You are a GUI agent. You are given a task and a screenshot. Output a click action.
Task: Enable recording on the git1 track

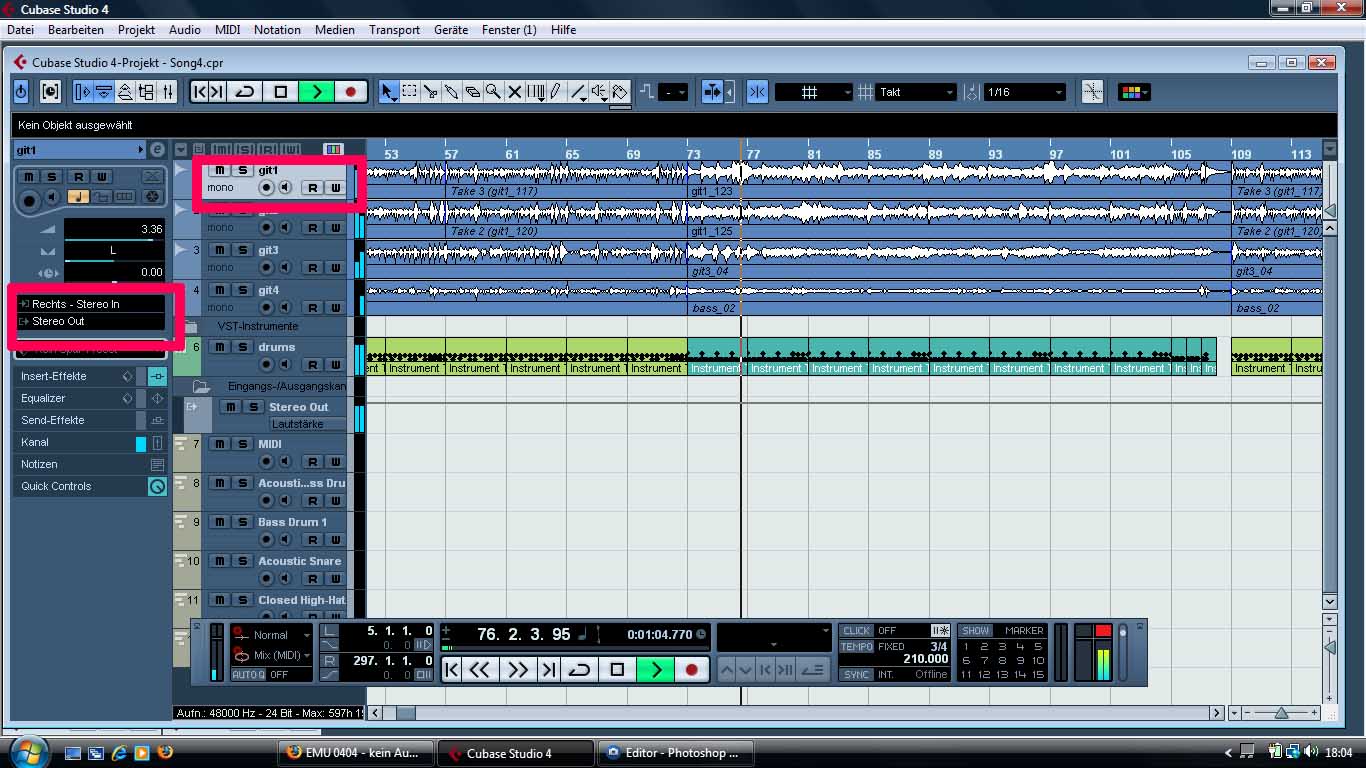point(266,188)
